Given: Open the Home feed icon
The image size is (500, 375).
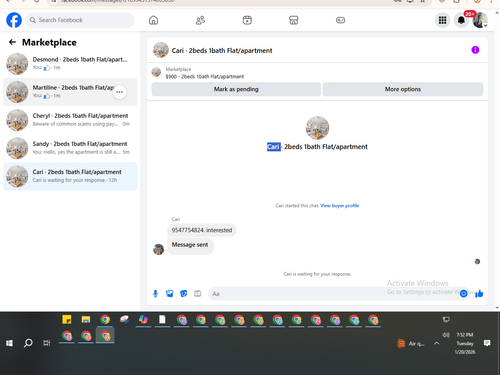Looking at the screenshot, I should pyautogui.click(x=153, y=20).
